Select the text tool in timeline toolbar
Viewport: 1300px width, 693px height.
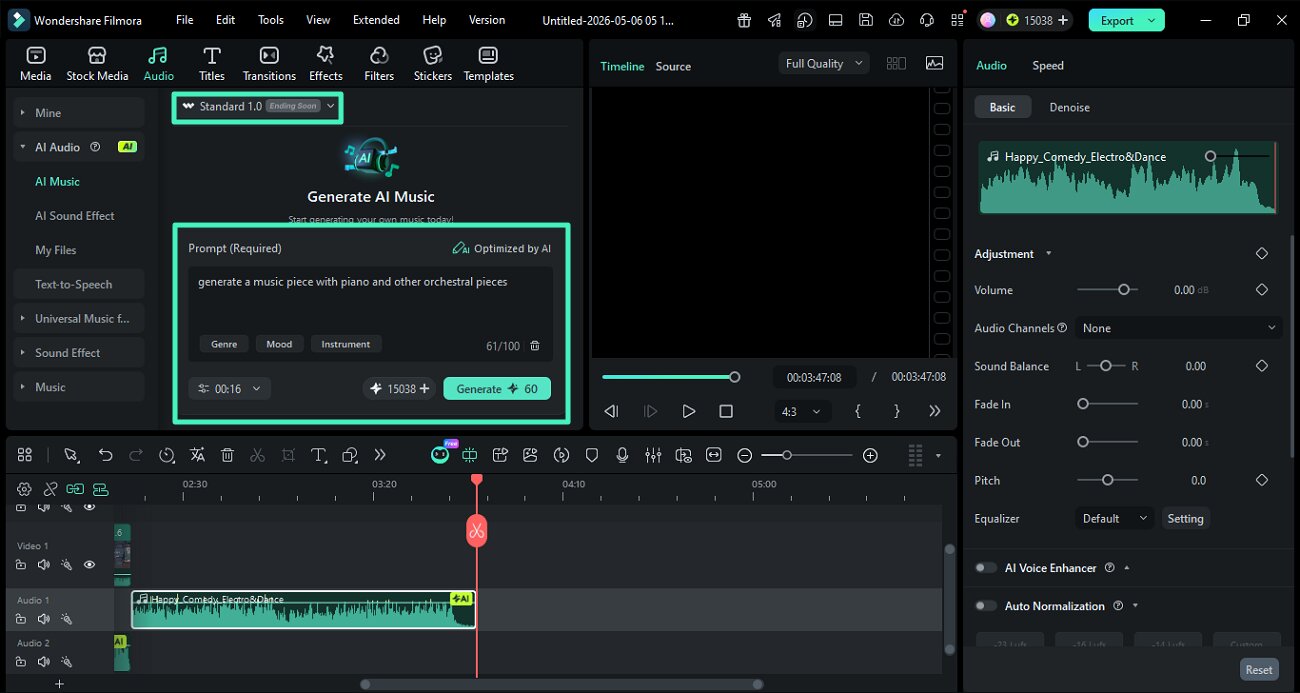click(x=319, y=455)
